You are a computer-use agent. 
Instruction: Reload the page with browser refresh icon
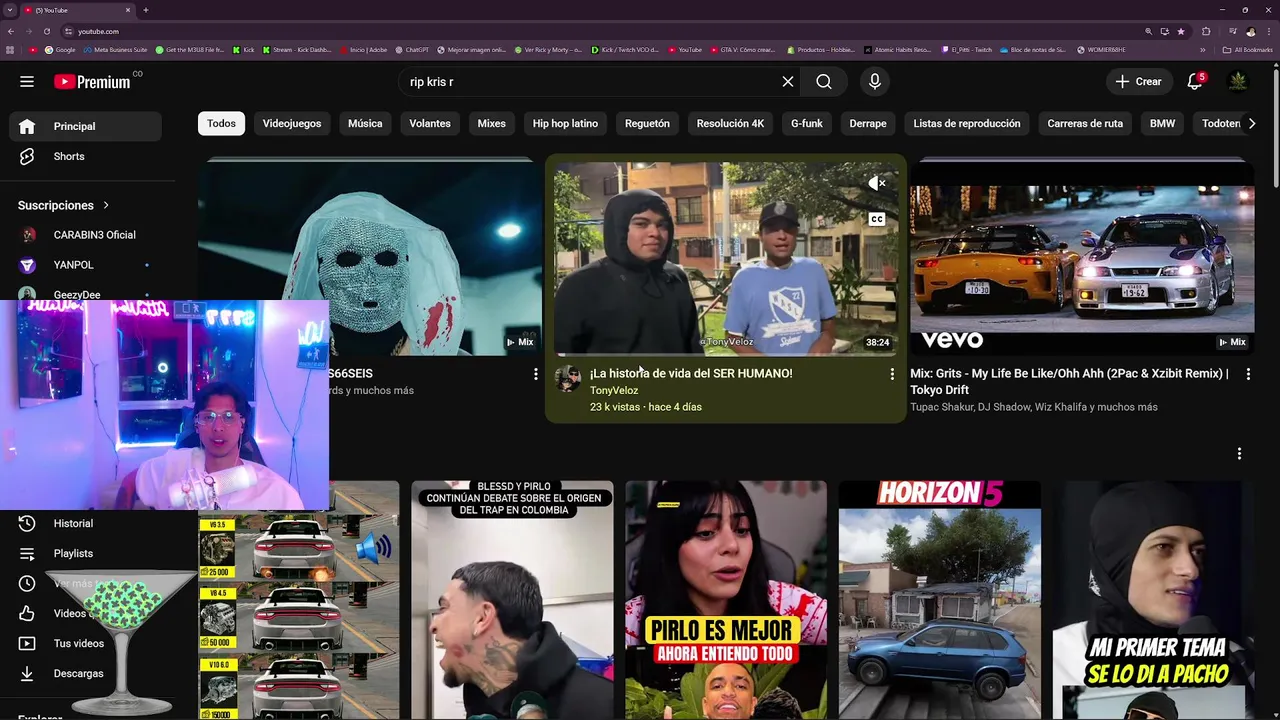click(46, 31)
